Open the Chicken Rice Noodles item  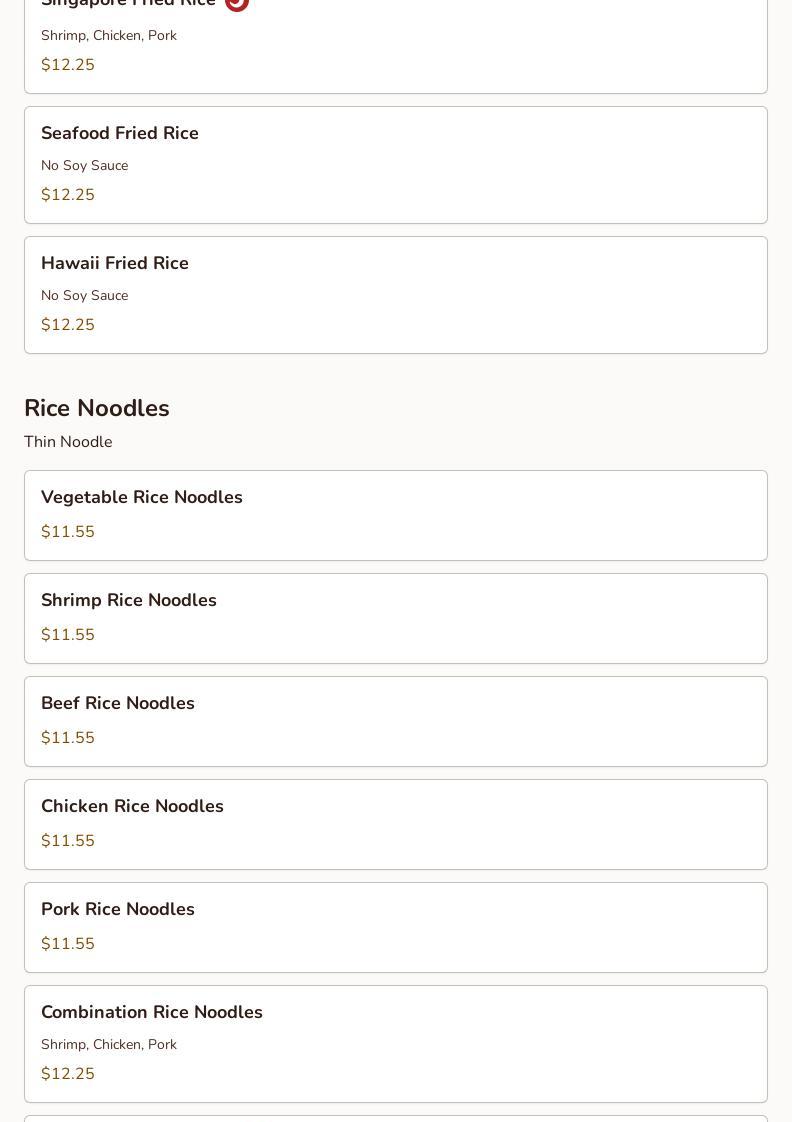132,806
